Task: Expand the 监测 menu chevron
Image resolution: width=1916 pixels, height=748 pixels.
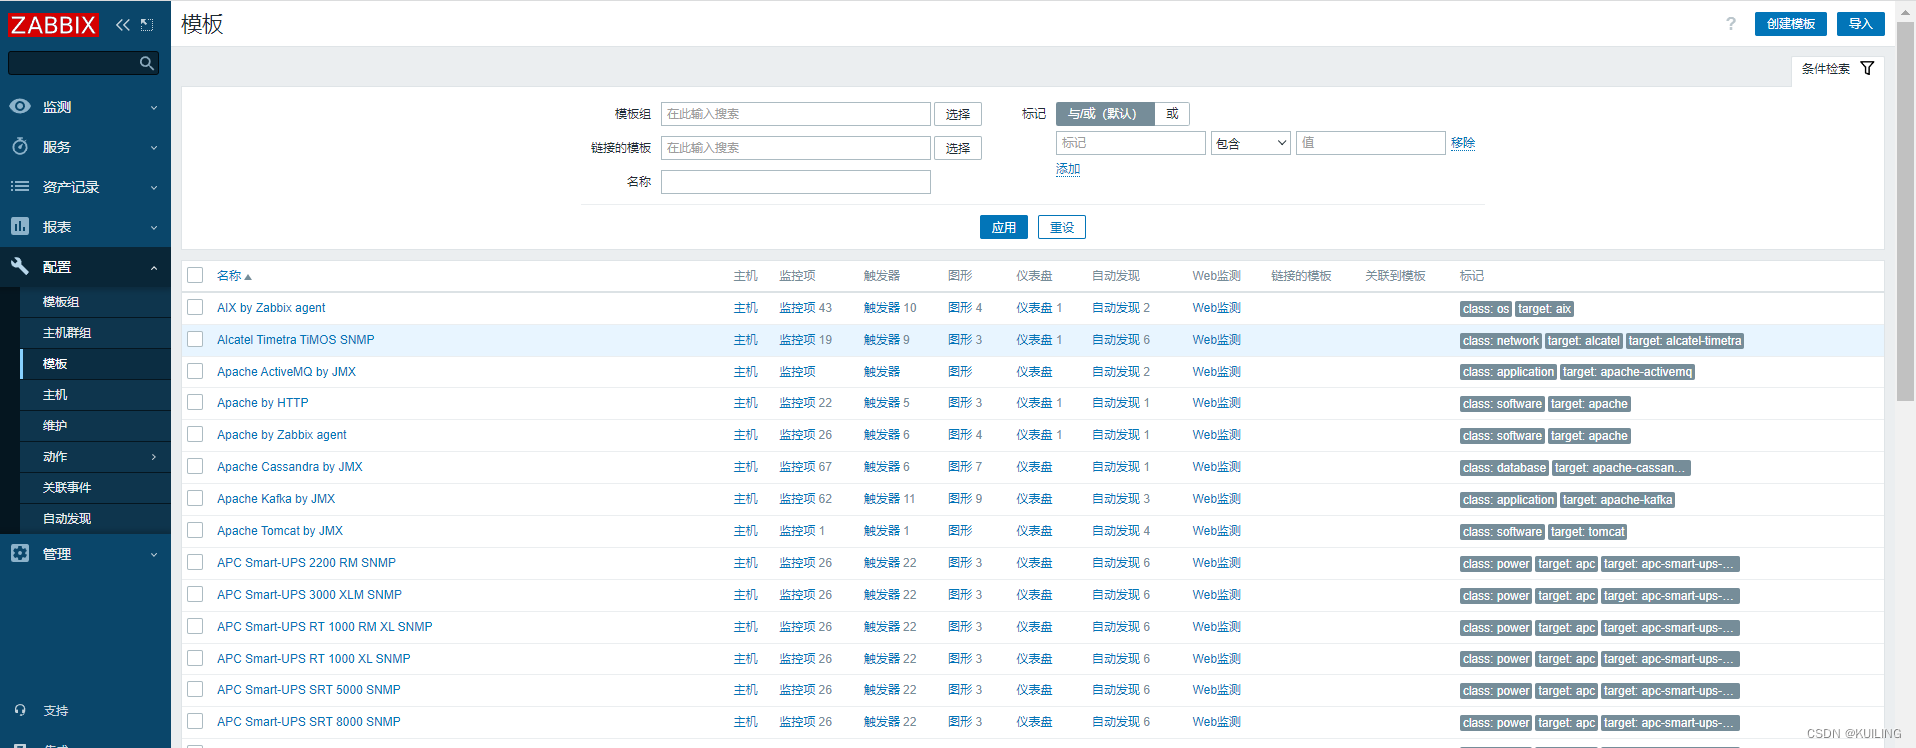Action: pyautogui.click(x=154, y=107)
